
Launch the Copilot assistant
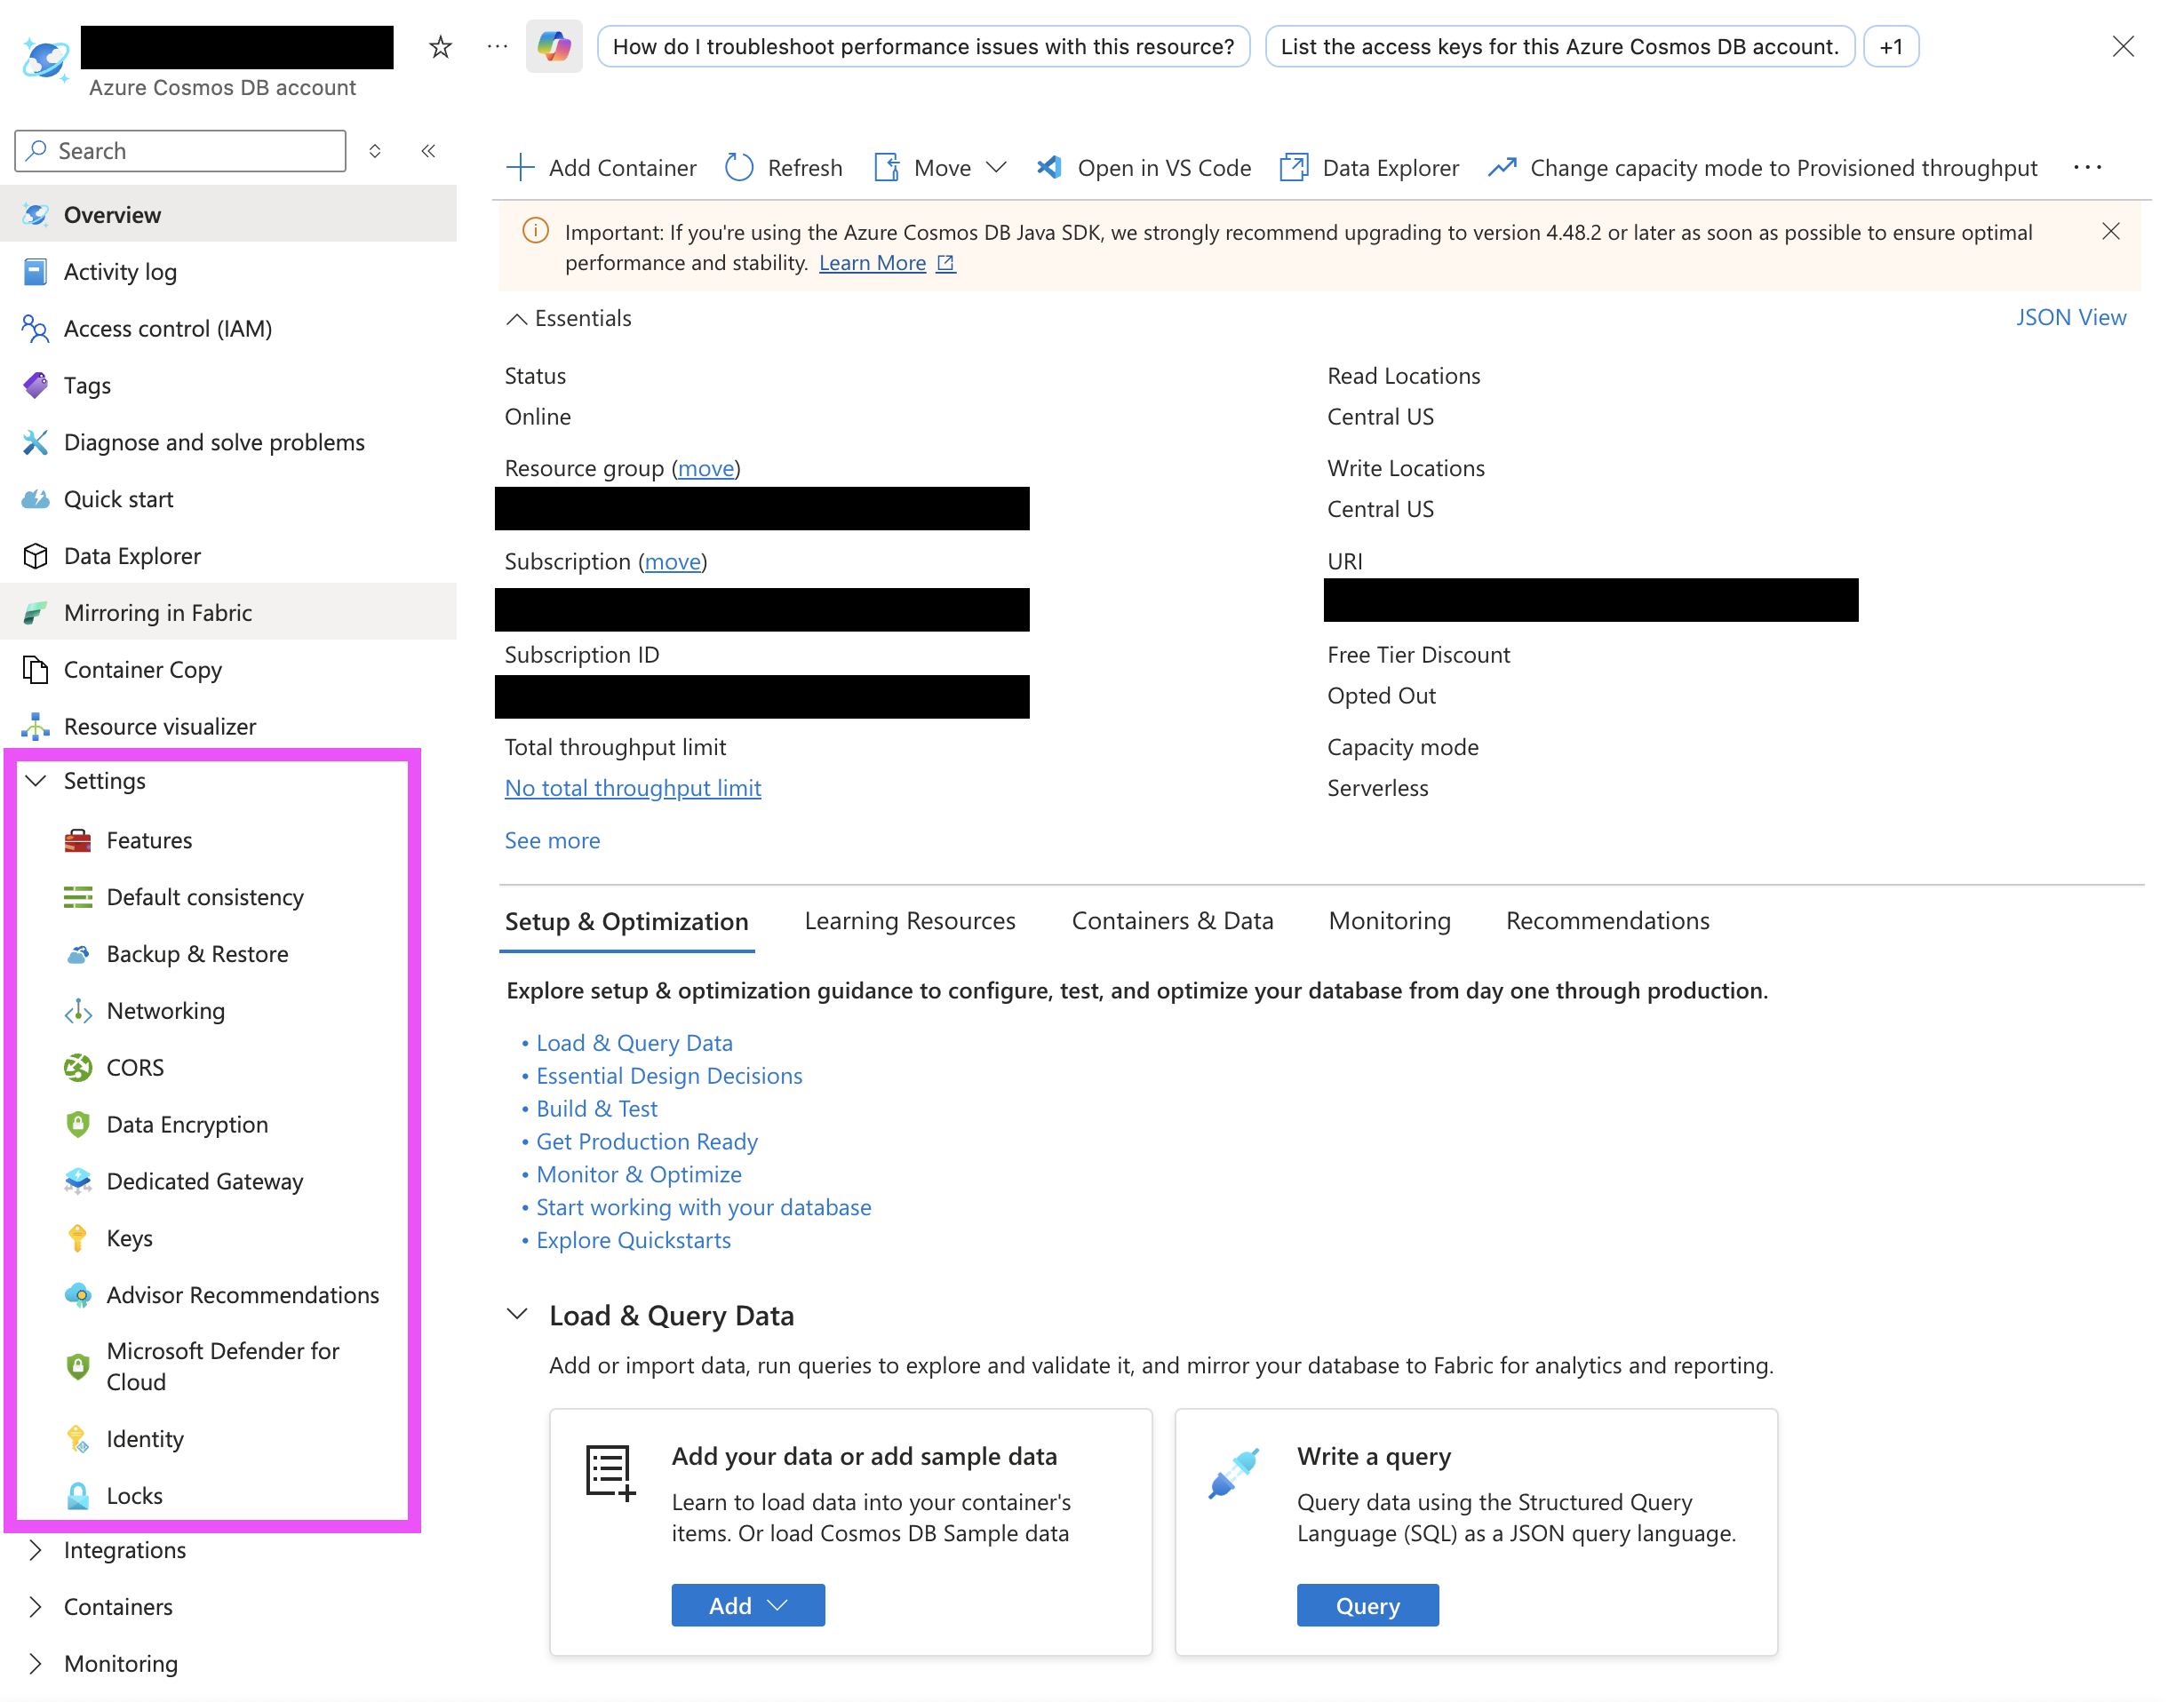[554, 46]
